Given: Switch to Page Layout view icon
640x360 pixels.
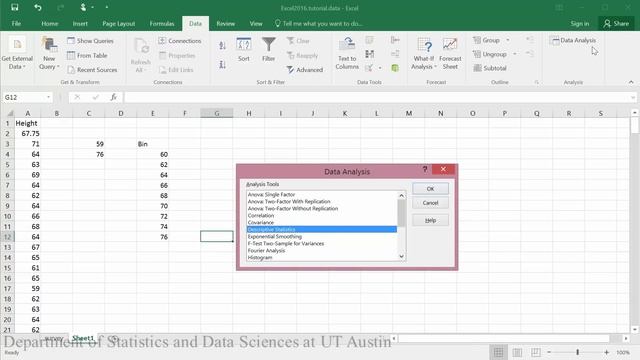Looking at the screenshot, I should (517, 352).
